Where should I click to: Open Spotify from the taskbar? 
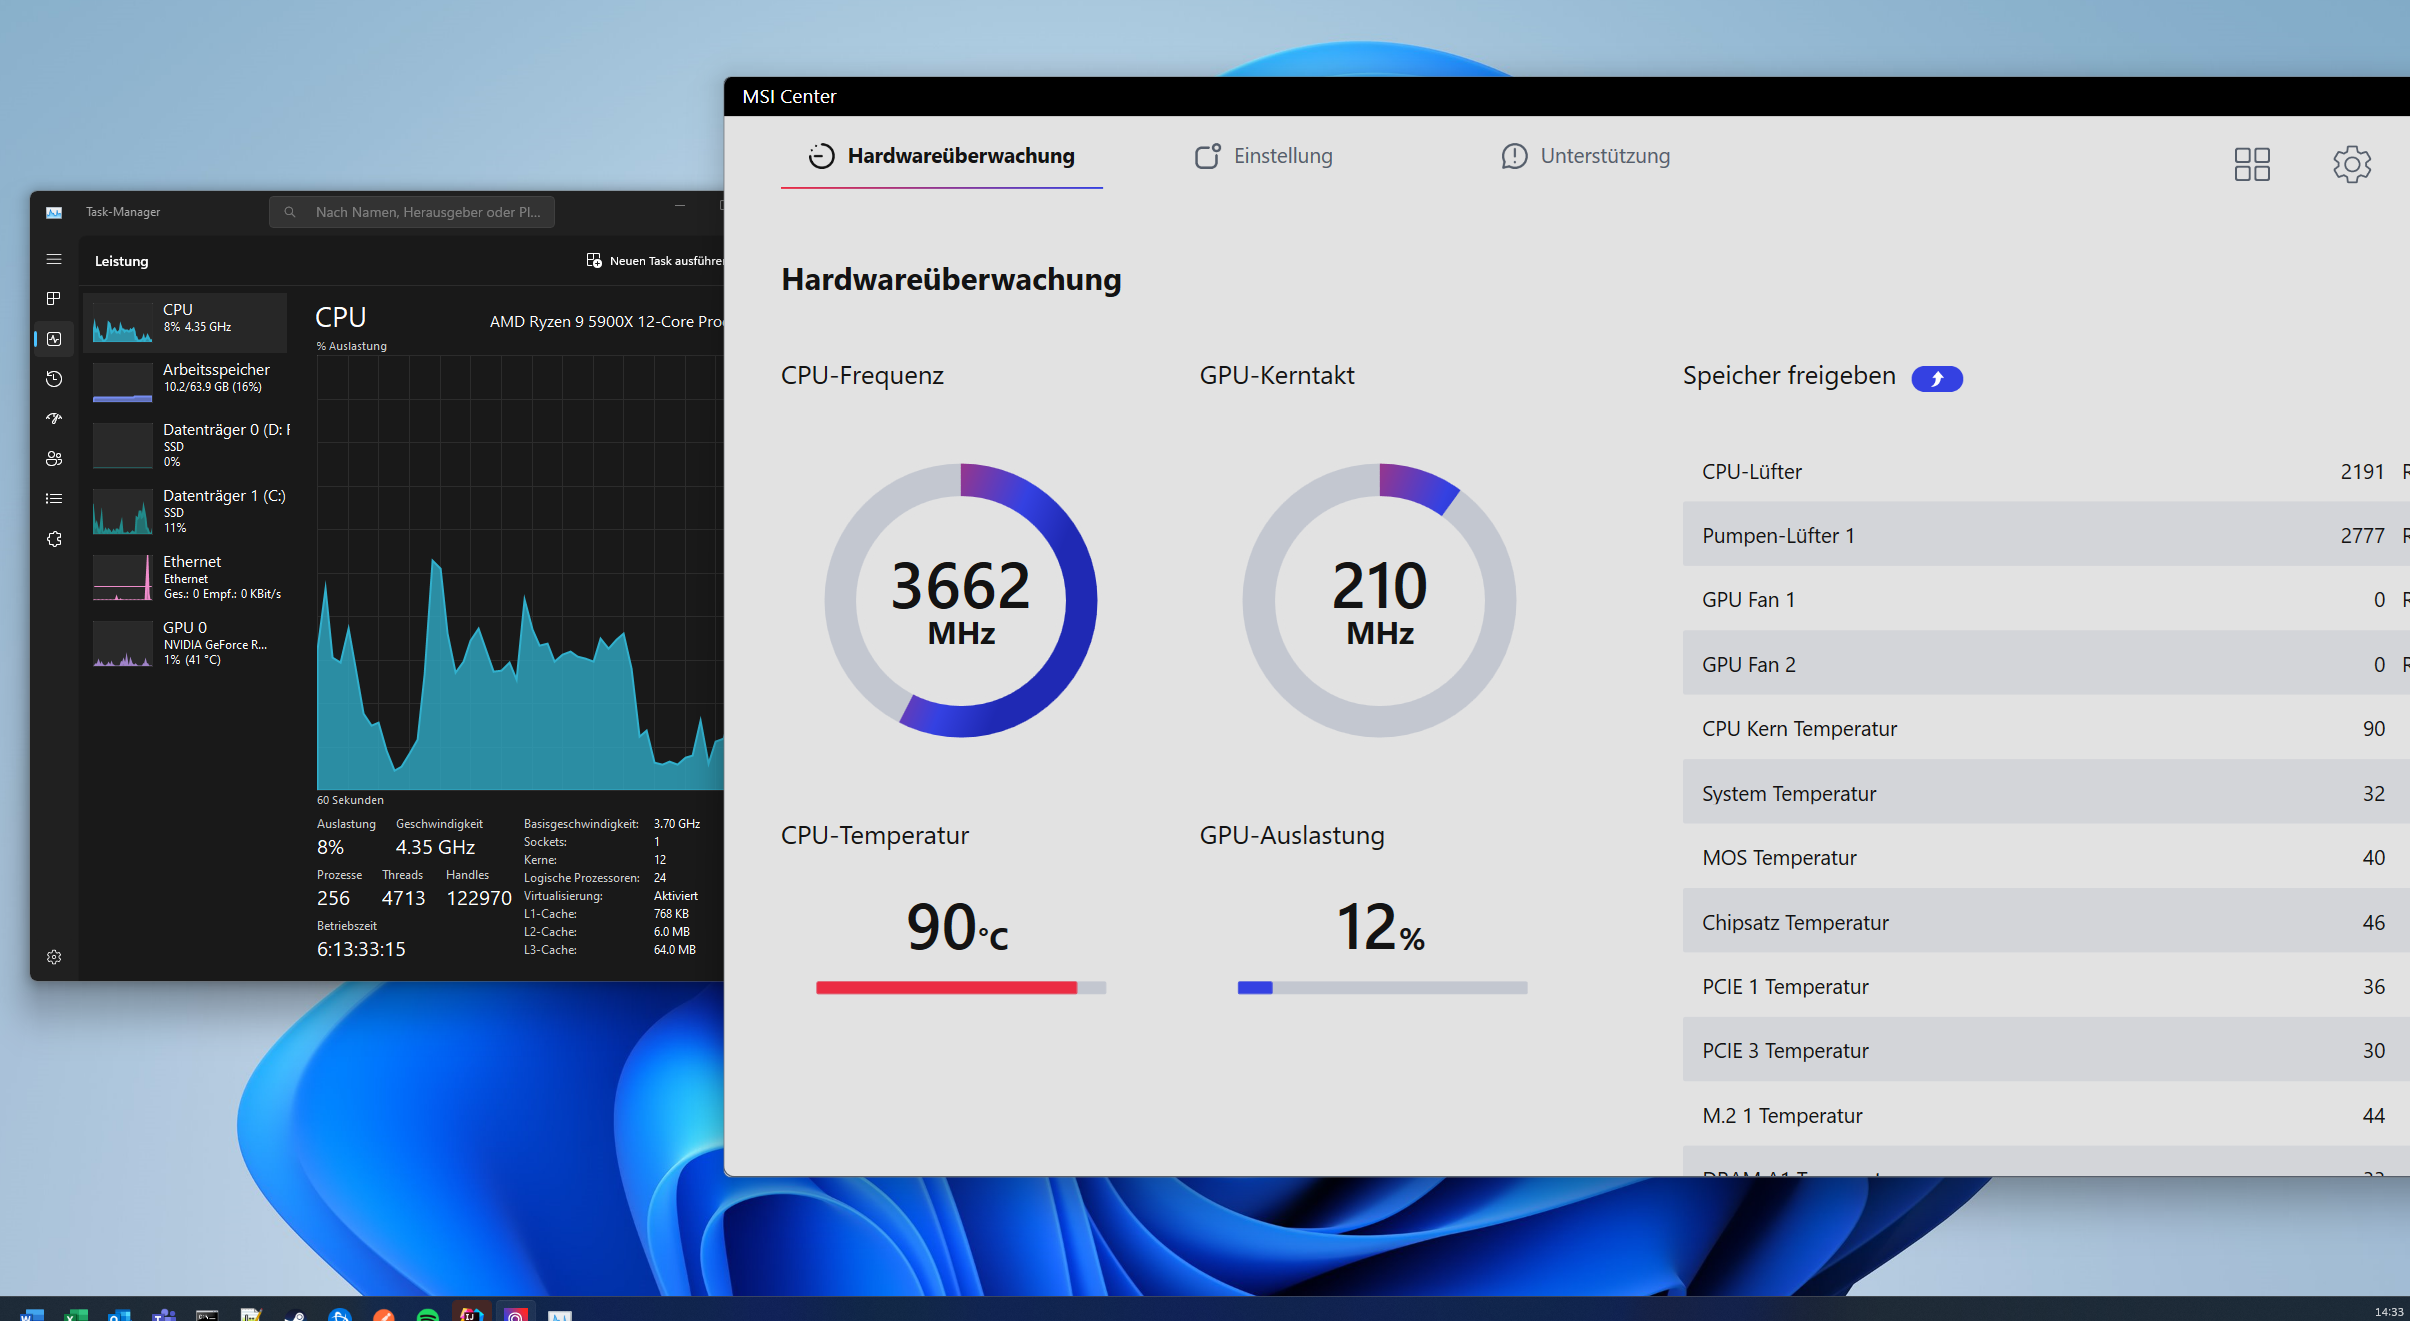click(x=427, y=1314)
